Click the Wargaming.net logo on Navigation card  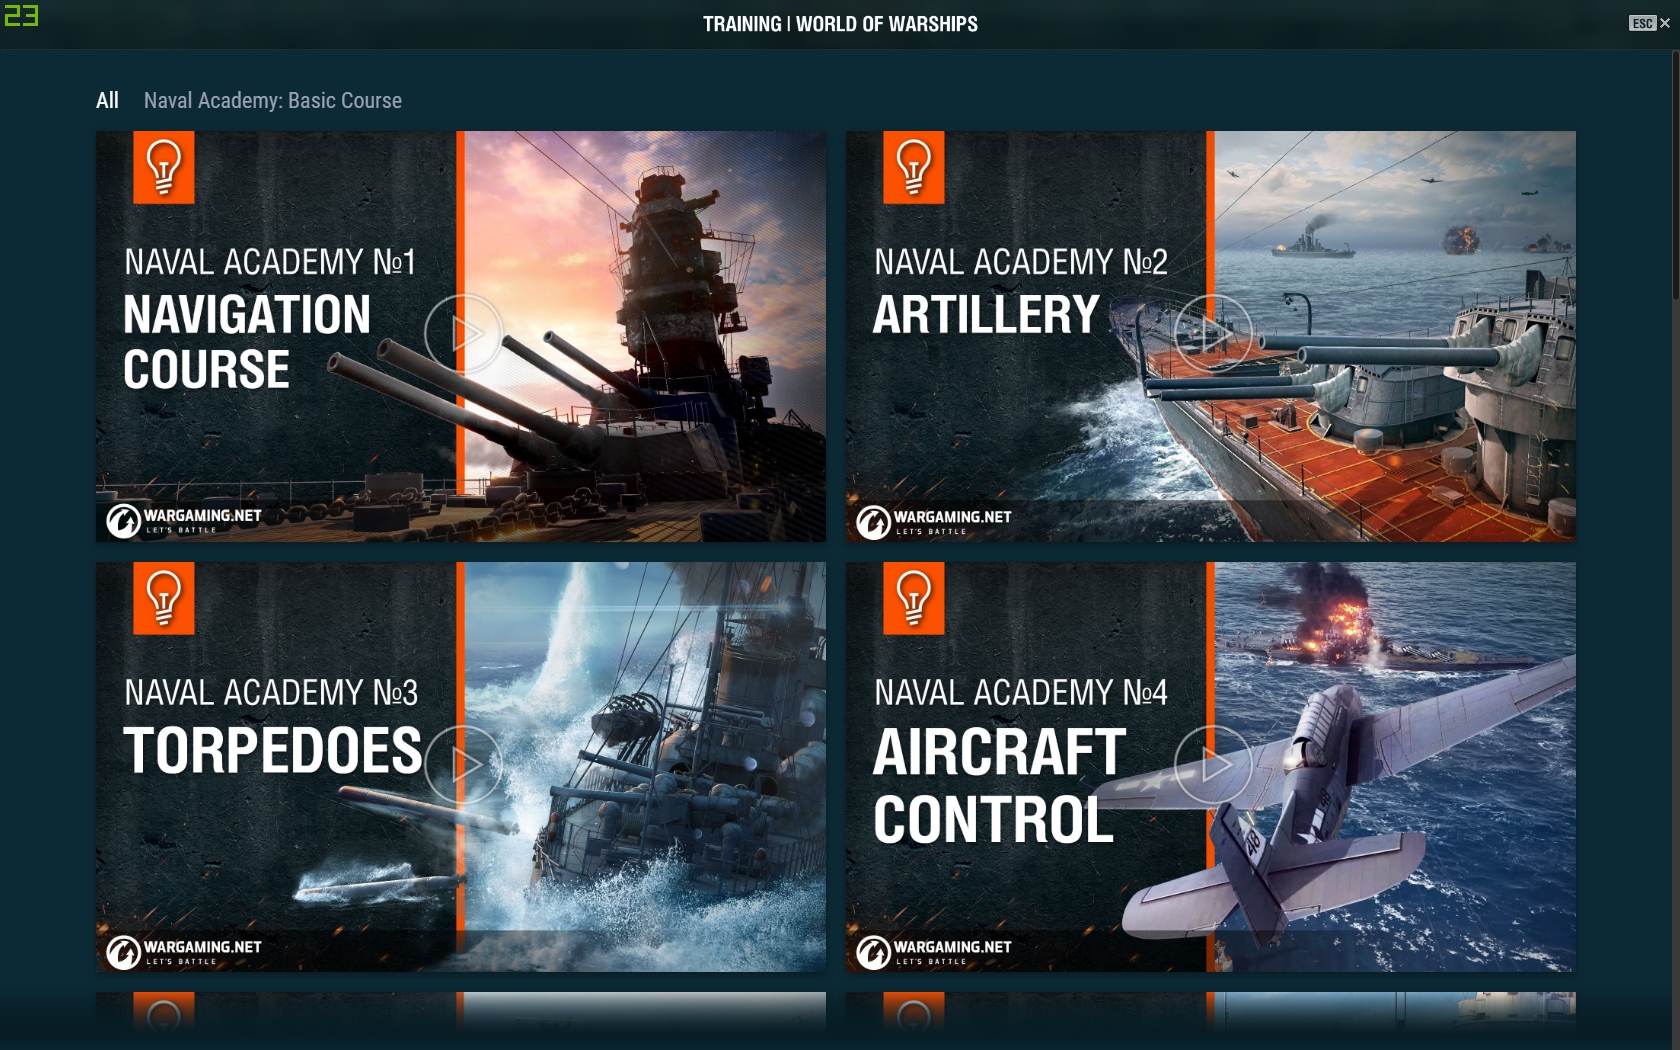(x=184, y=520)
